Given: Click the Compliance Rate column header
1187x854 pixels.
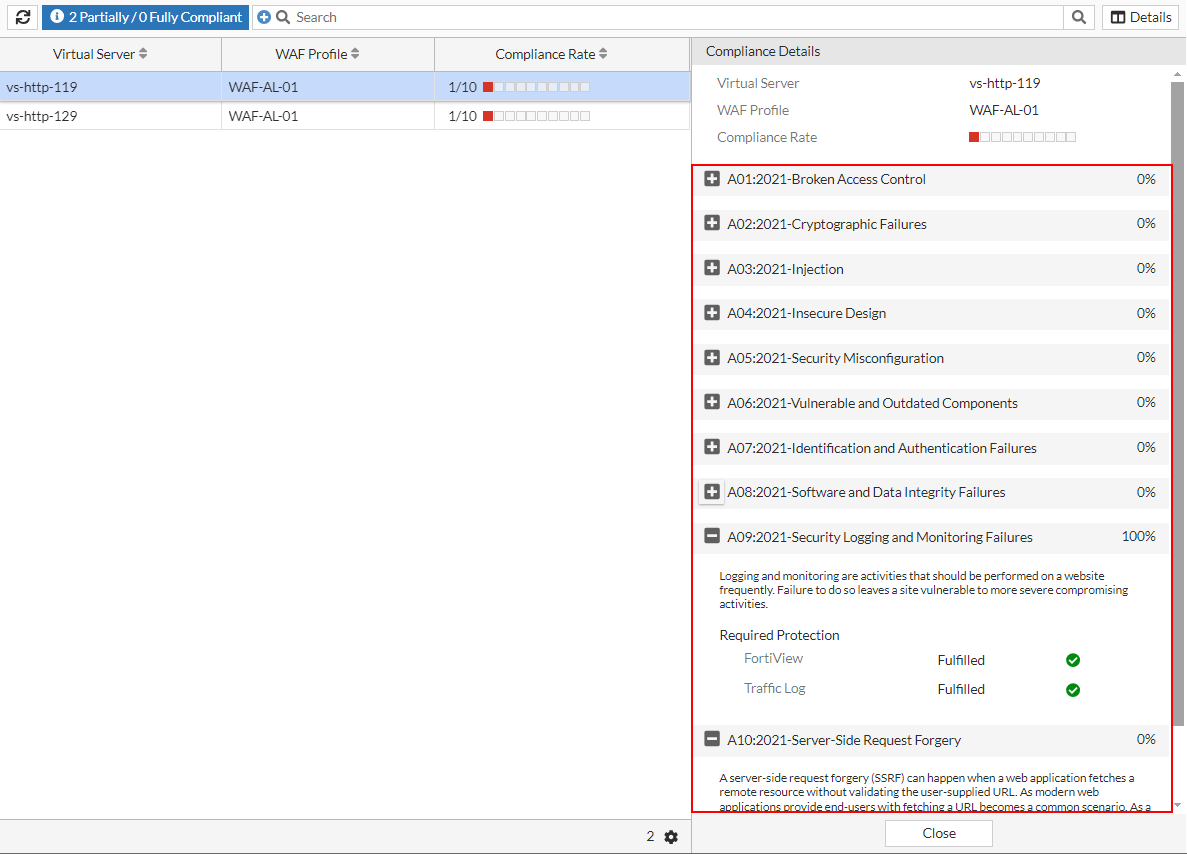Looking at the screenshot, I should coord(562,54).
